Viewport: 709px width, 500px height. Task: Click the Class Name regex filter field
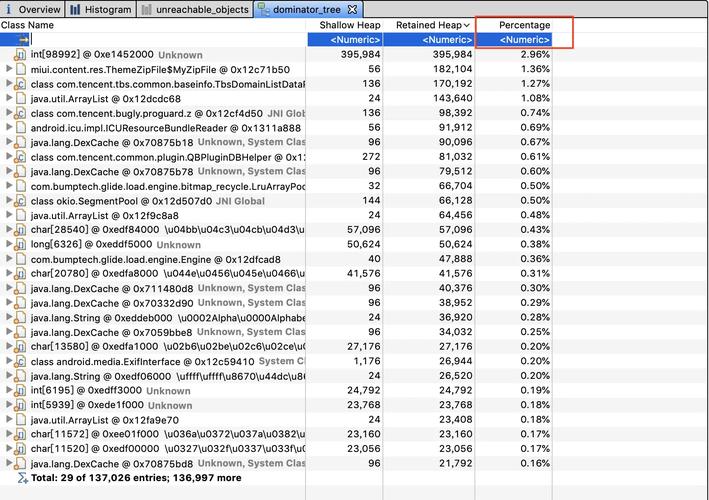(x=167, y=40)
